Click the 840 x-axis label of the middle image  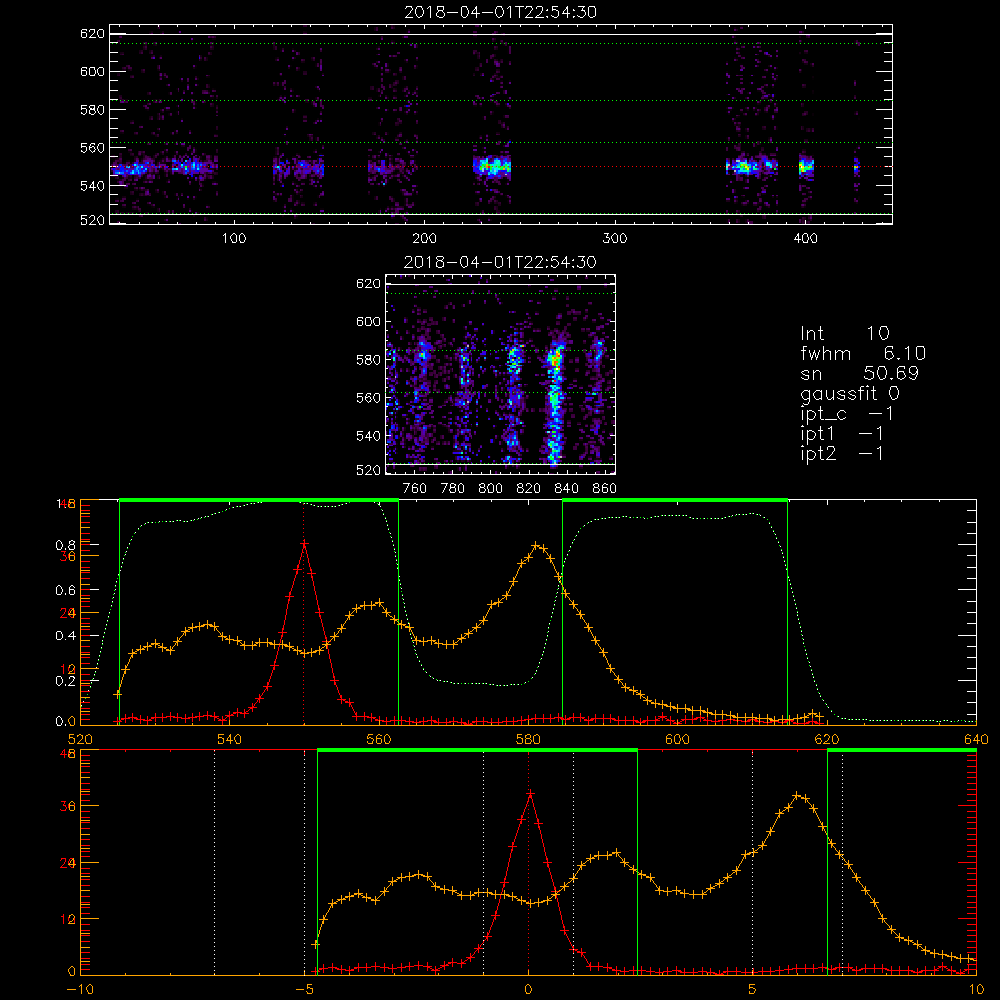566,489
